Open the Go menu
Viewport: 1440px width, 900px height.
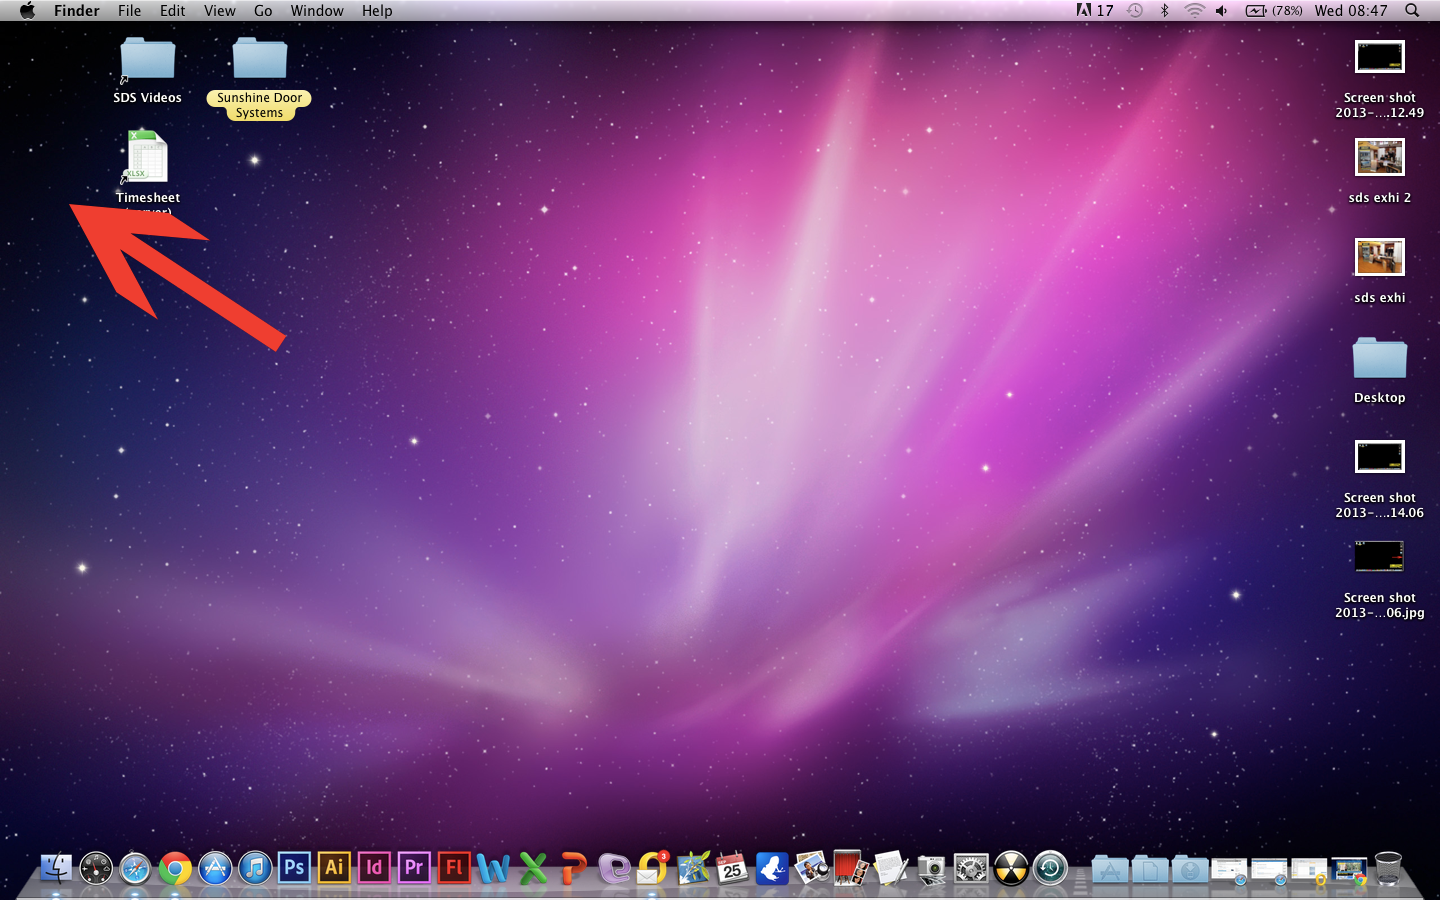tap(263, 11)
